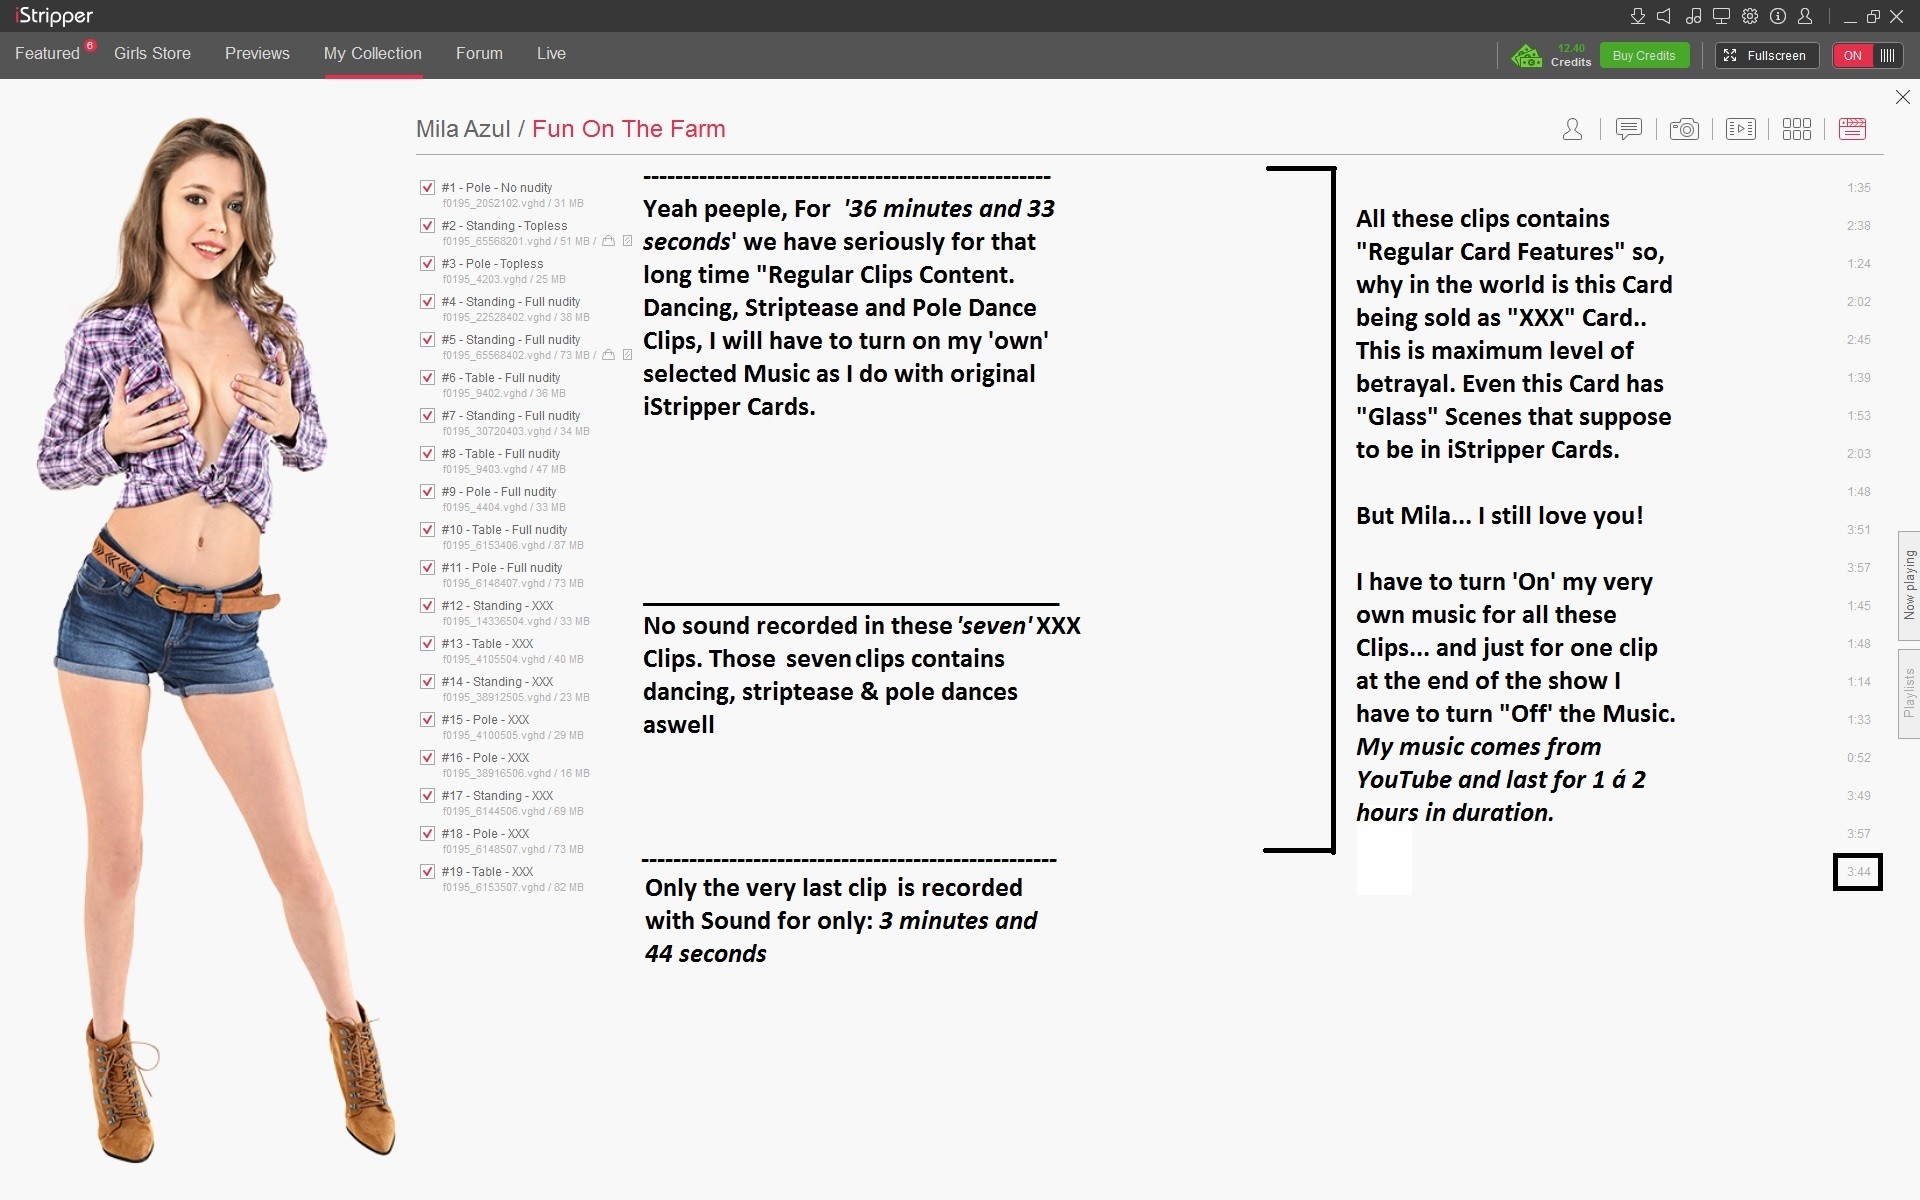The height and width of the screenshot is (1200, 1920).
Task: Switch to the Forum tab
Action: tap(479, 54)
